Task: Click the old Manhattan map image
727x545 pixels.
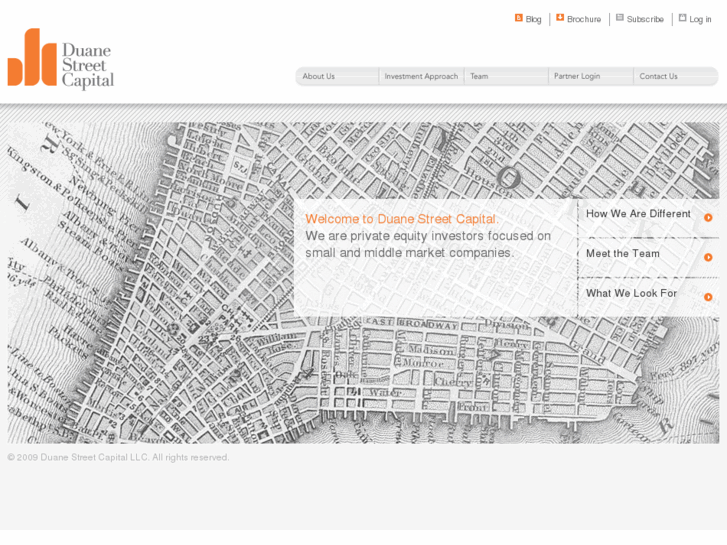Action: 364,283
